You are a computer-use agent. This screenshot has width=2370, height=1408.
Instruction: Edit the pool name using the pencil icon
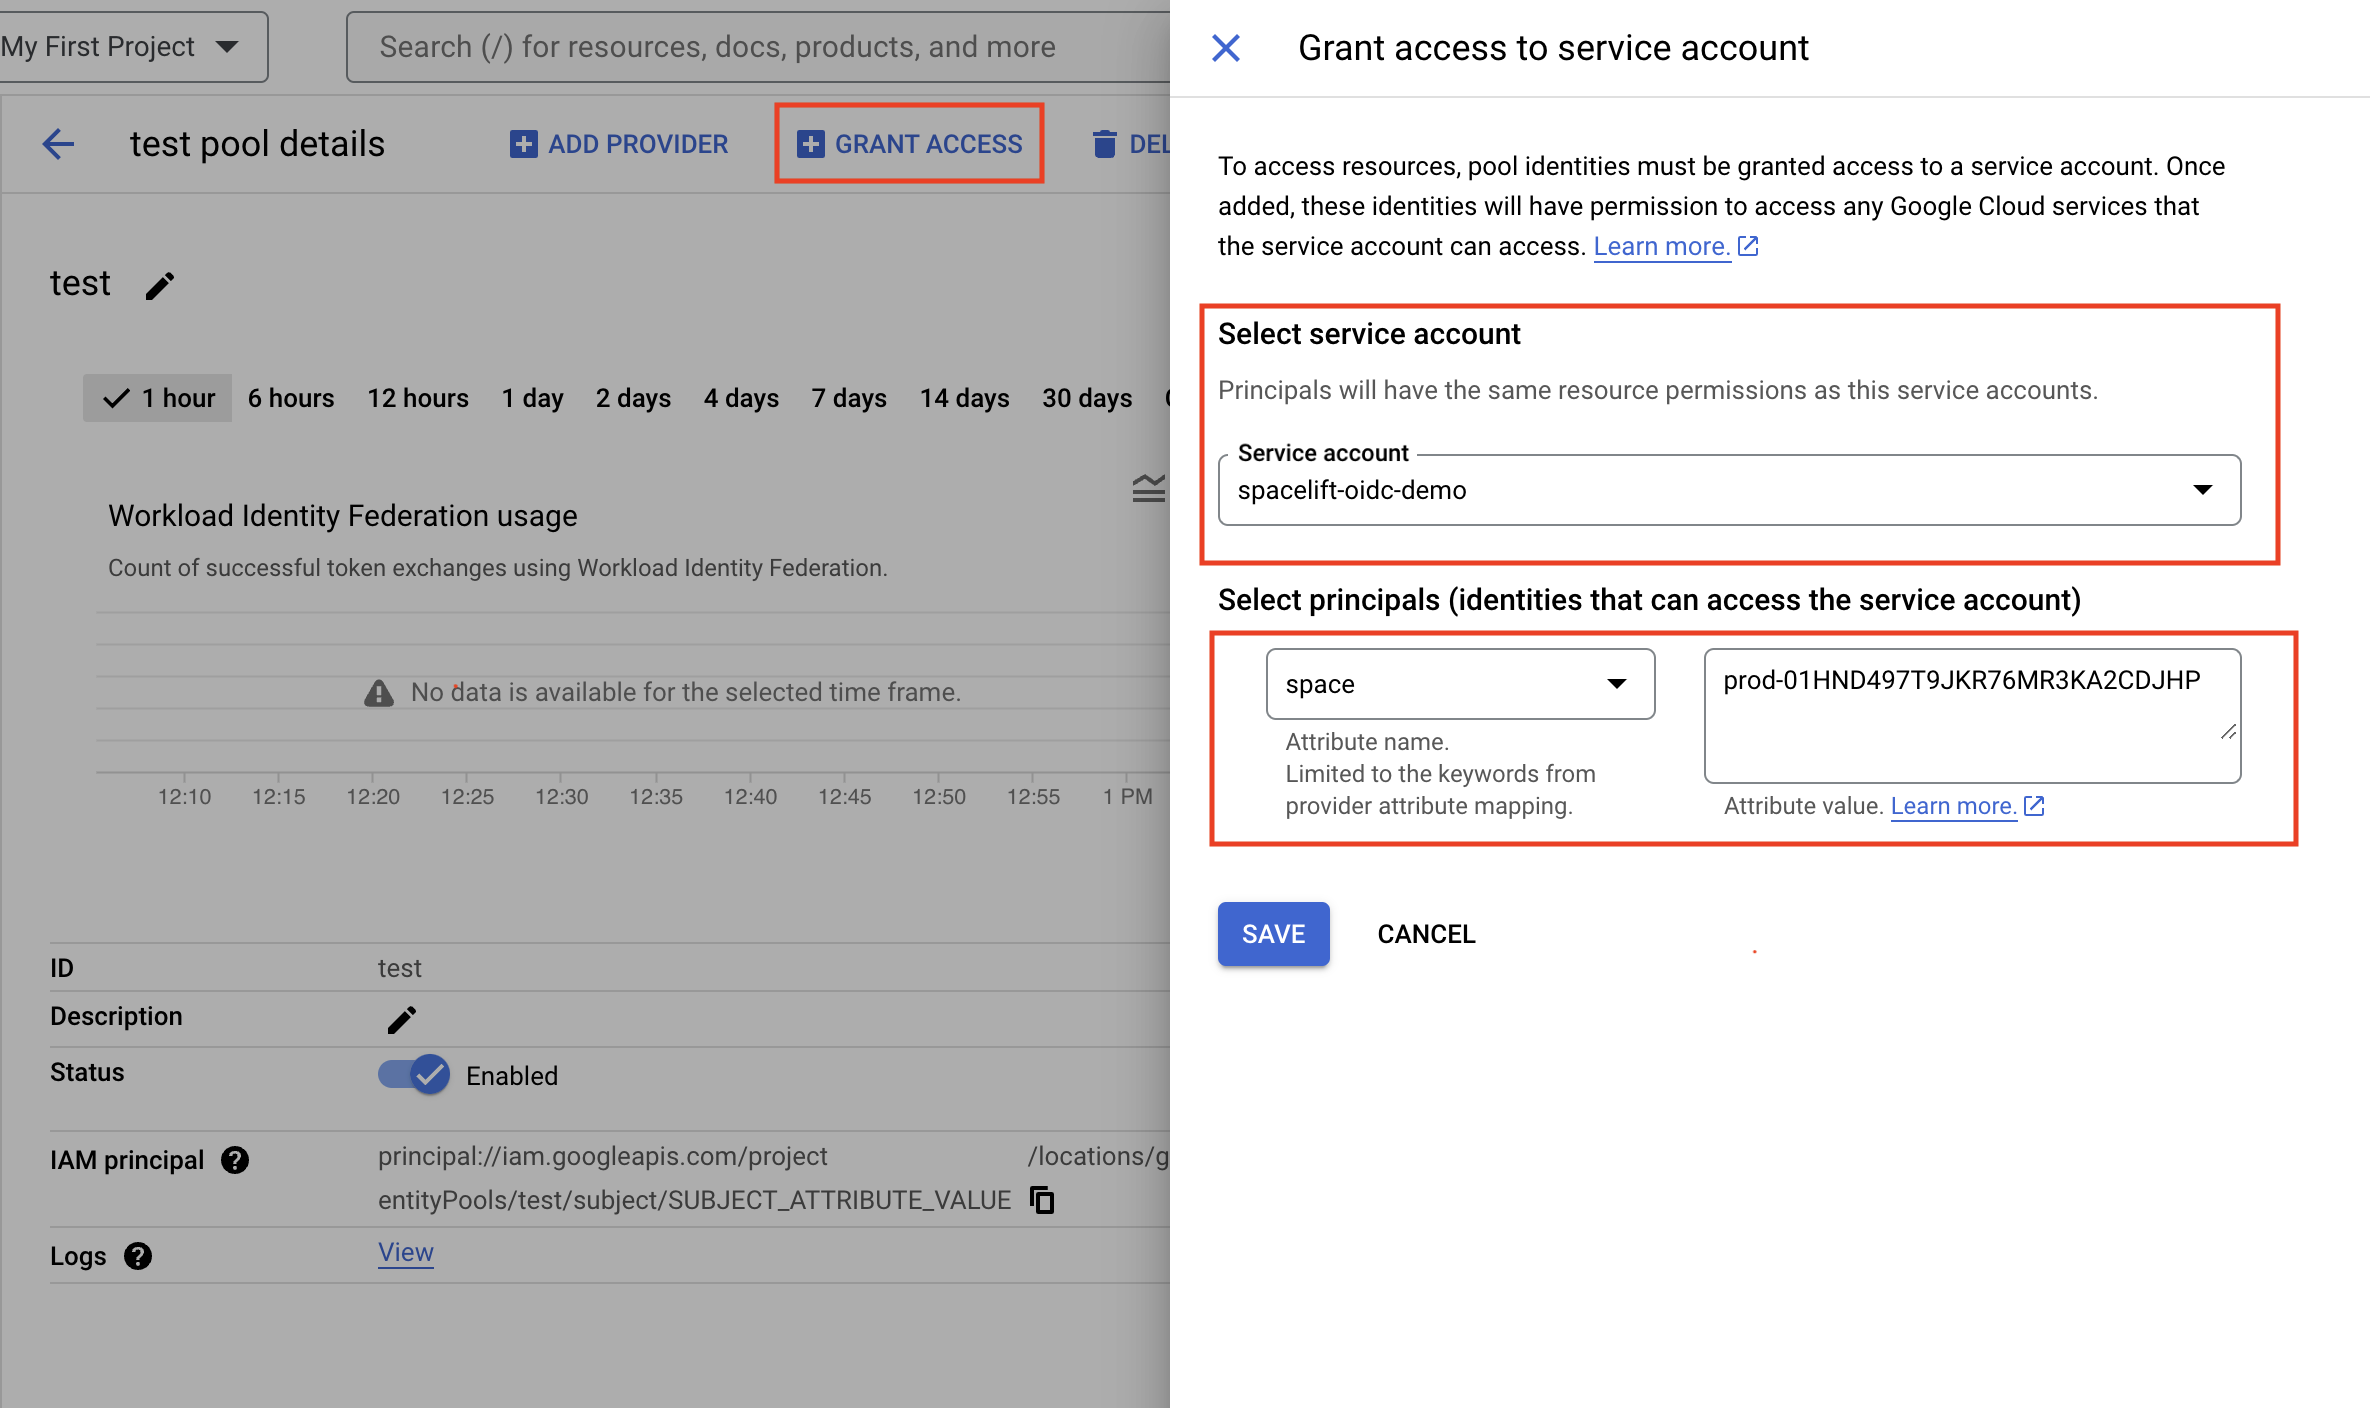coord(160,285)
